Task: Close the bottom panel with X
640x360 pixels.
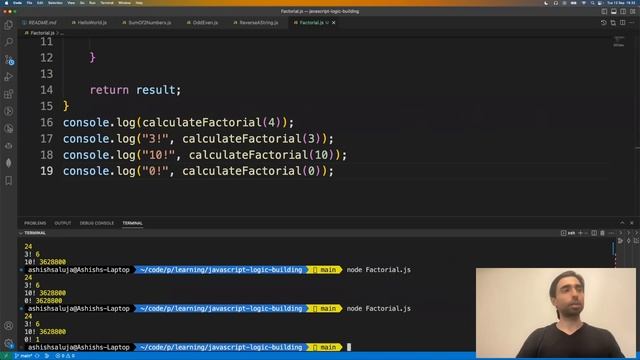Action: [x=632, y=223]
